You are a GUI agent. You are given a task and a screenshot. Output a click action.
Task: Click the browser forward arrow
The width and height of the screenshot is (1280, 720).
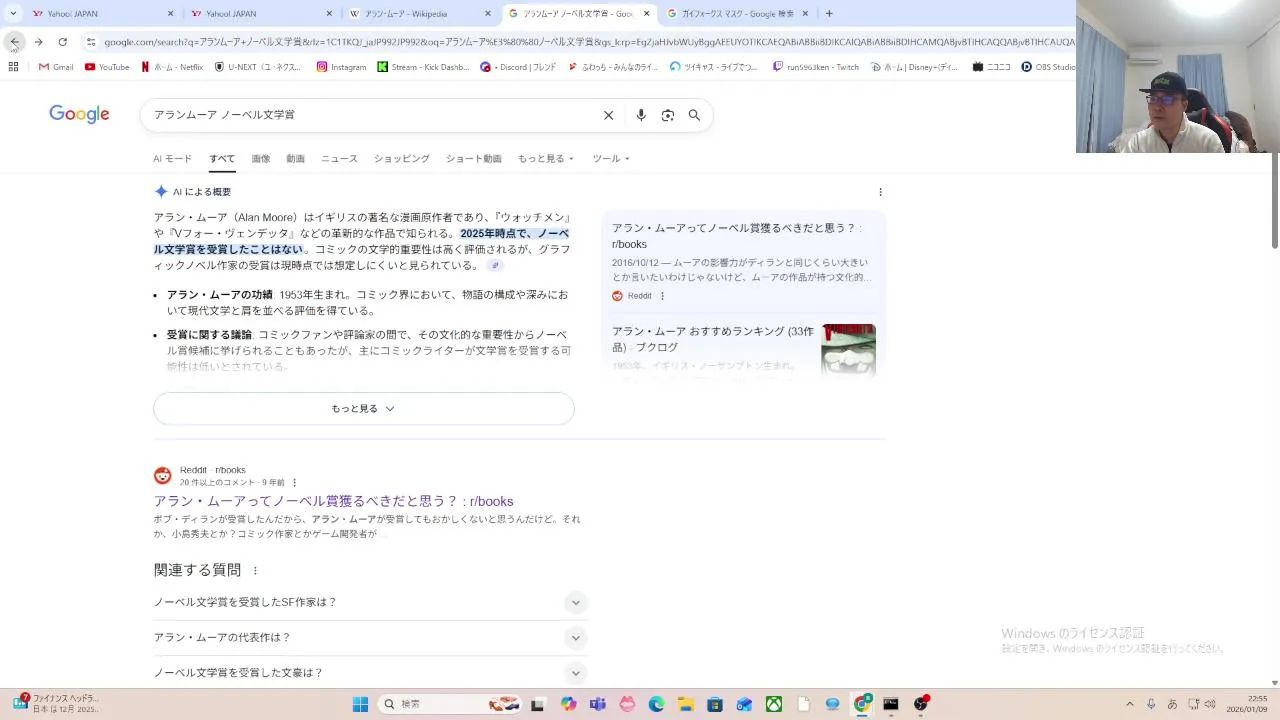[38, 42]
